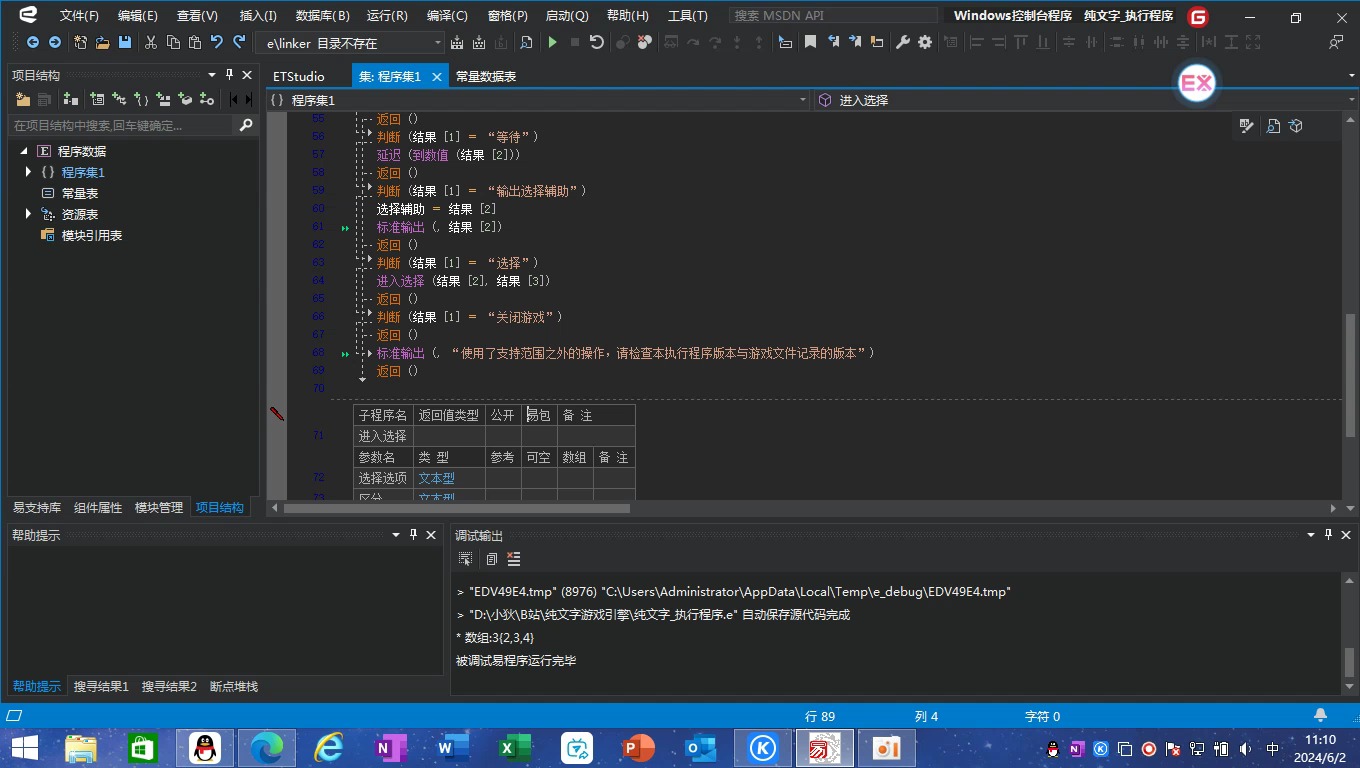Cut selection using the scissors icon
1360x768 pixels.
[x=151, y=42]
